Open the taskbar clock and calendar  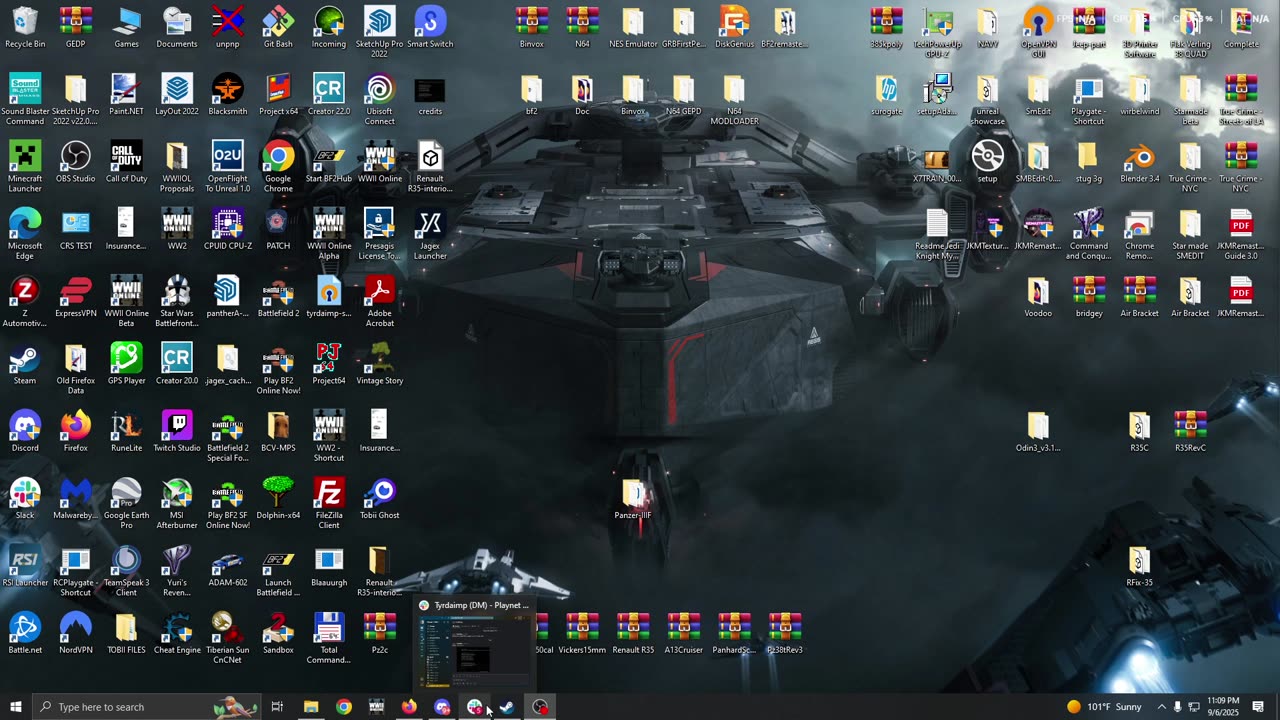[x=1223, y=707]
